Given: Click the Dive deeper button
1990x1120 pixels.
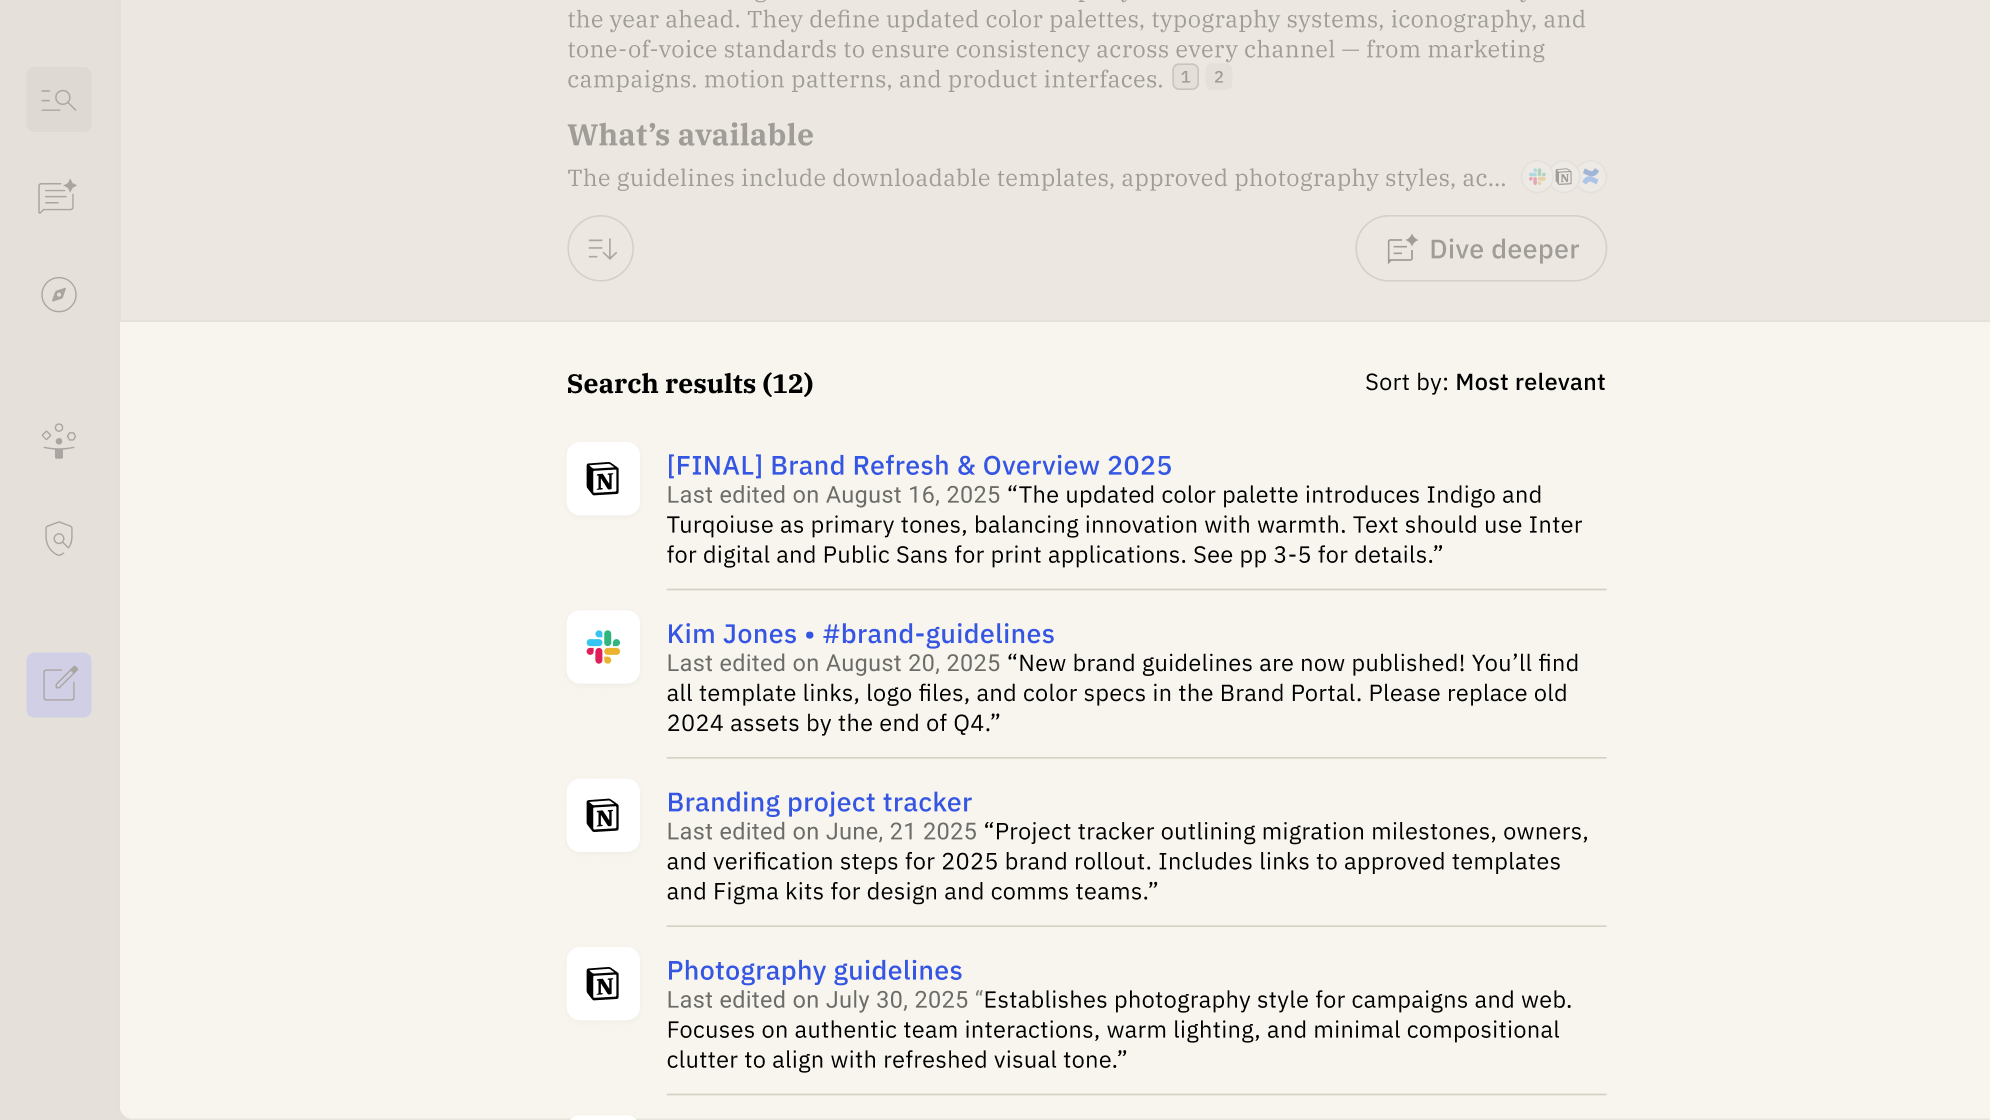Looking at the screenshot, I should pyautogui.click(x=1480, y=249).
